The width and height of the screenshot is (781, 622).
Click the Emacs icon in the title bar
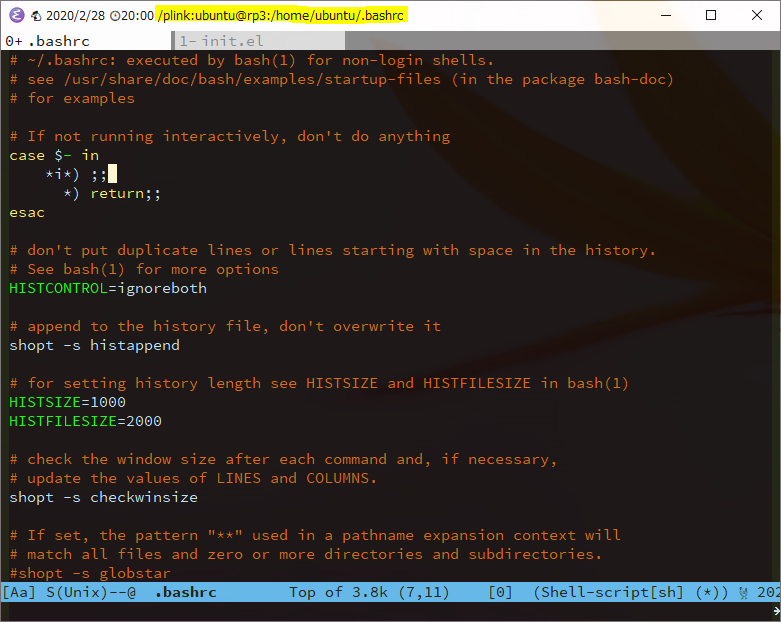pyautogui.click(x=17, y=15)
